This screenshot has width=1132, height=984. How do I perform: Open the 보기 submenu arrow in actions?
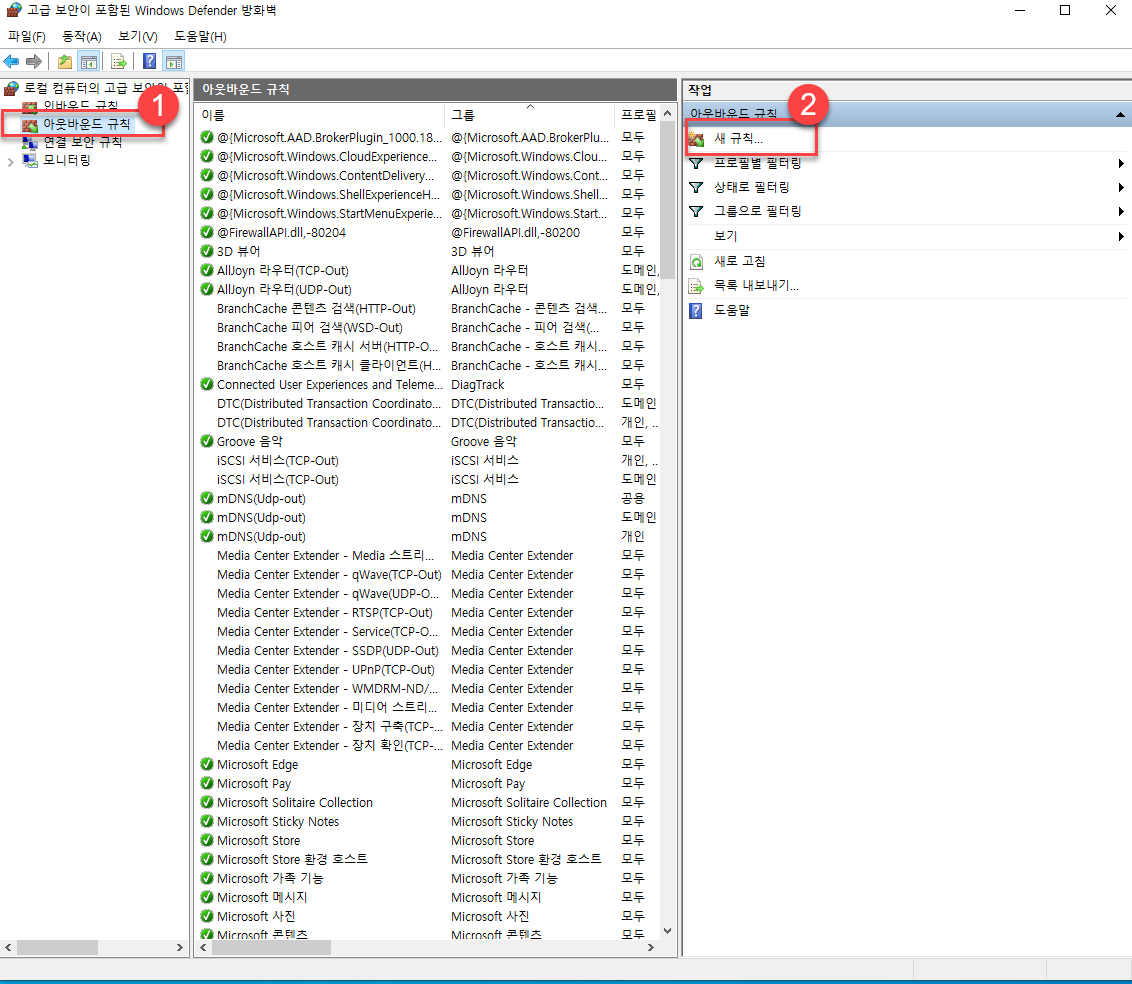[1120, 237]
